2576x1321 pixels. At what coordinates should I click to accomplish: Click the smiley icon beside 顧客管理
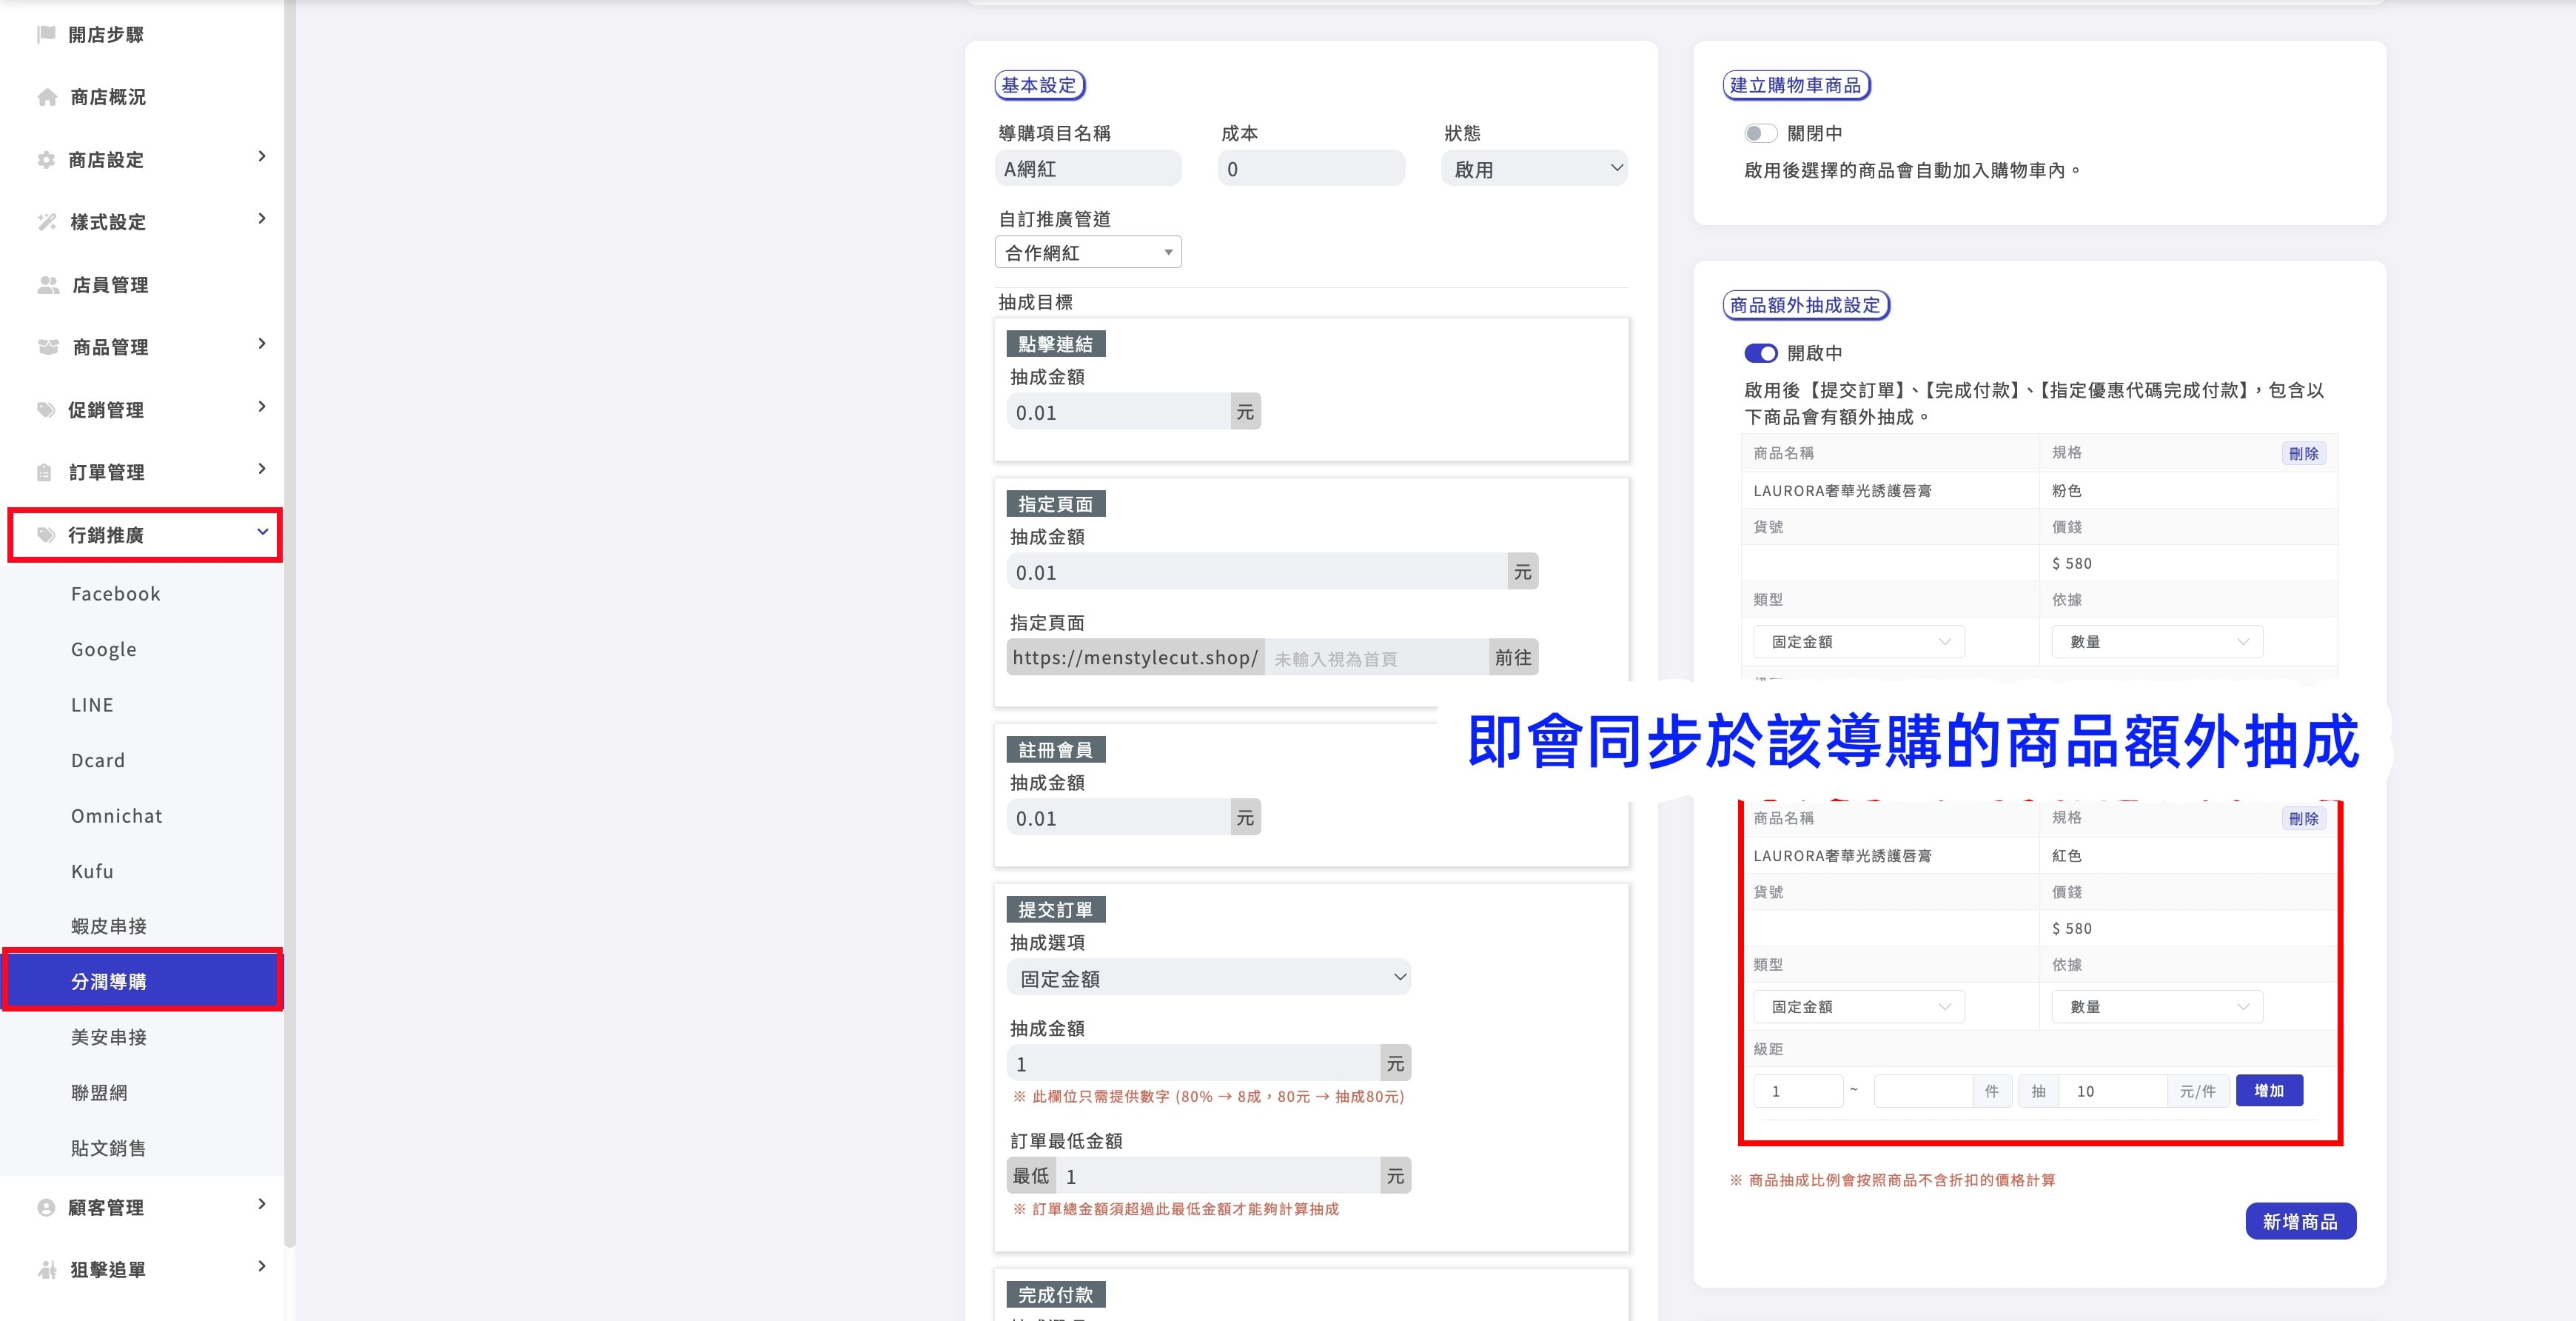tap(46, 1207)
